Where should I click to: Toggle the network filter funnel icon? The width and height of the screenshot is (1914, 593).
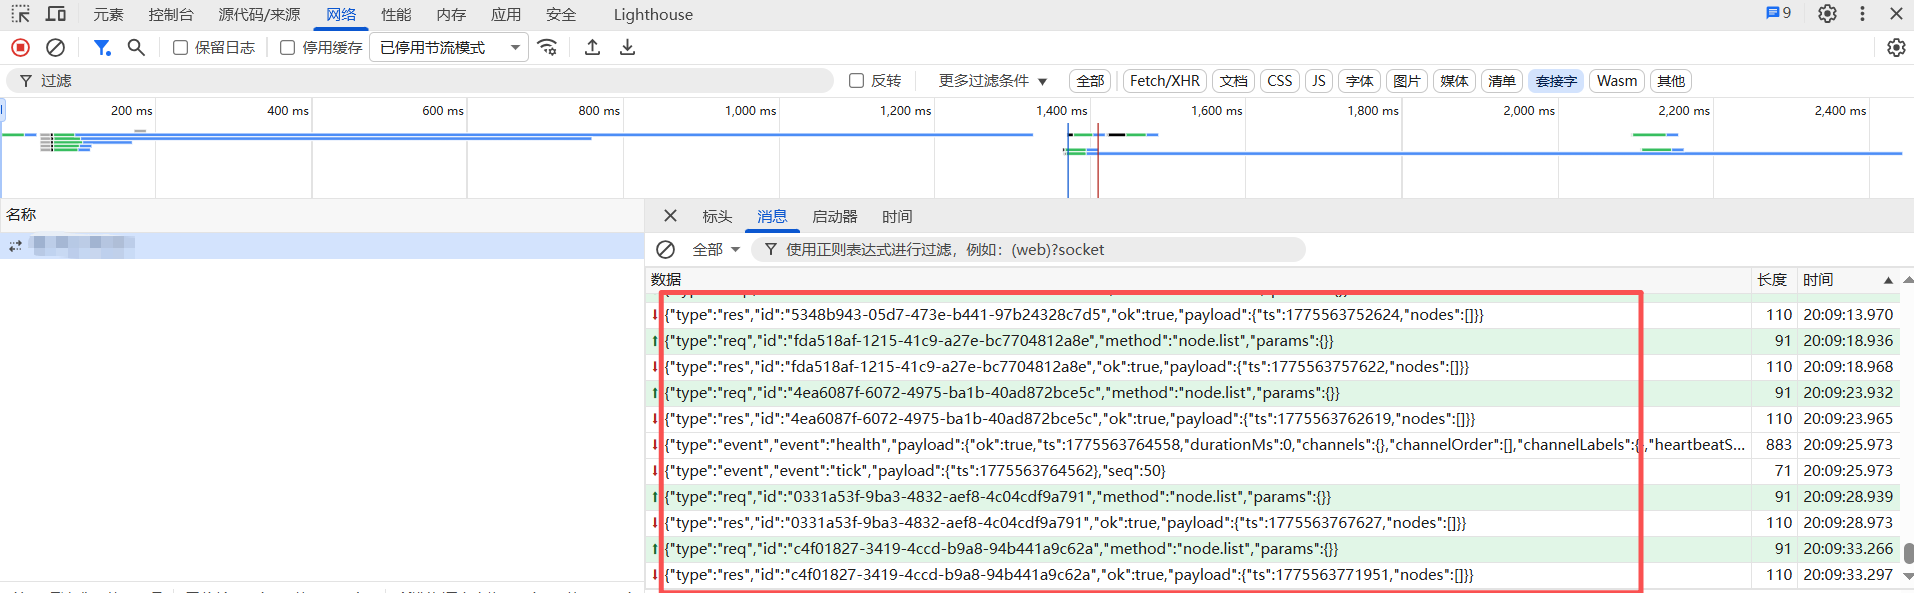102,47
